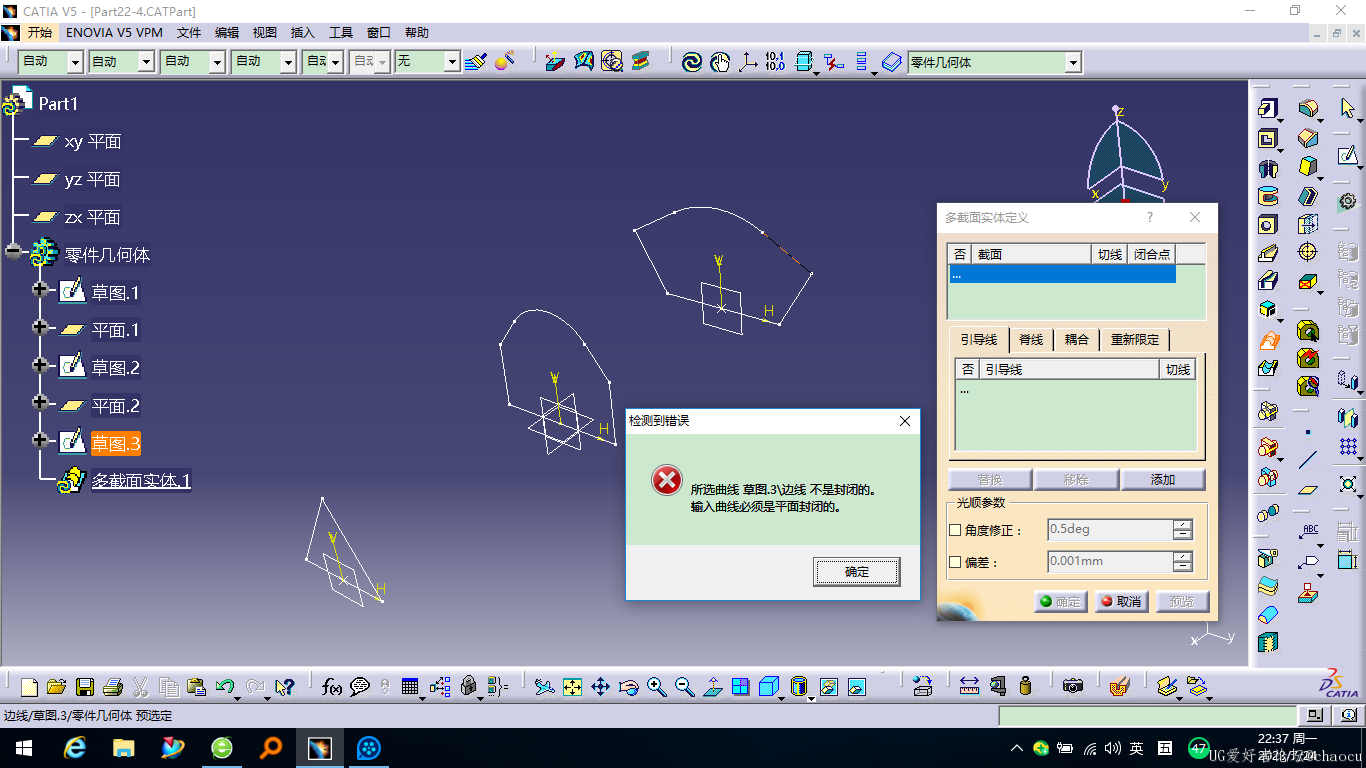
Task: Switch to the 重新限定 tab
Action: click(1135, 340)
